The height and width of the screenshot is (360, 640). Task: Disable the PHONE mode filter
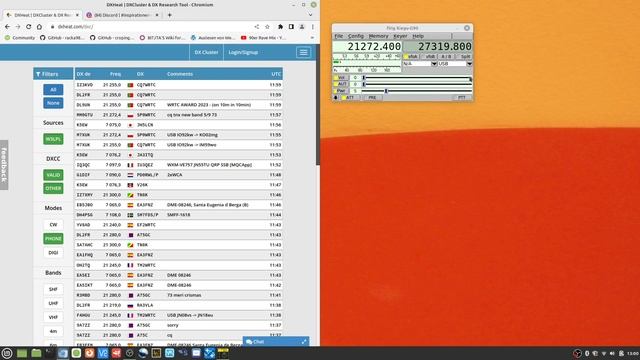tap(53, 238)
